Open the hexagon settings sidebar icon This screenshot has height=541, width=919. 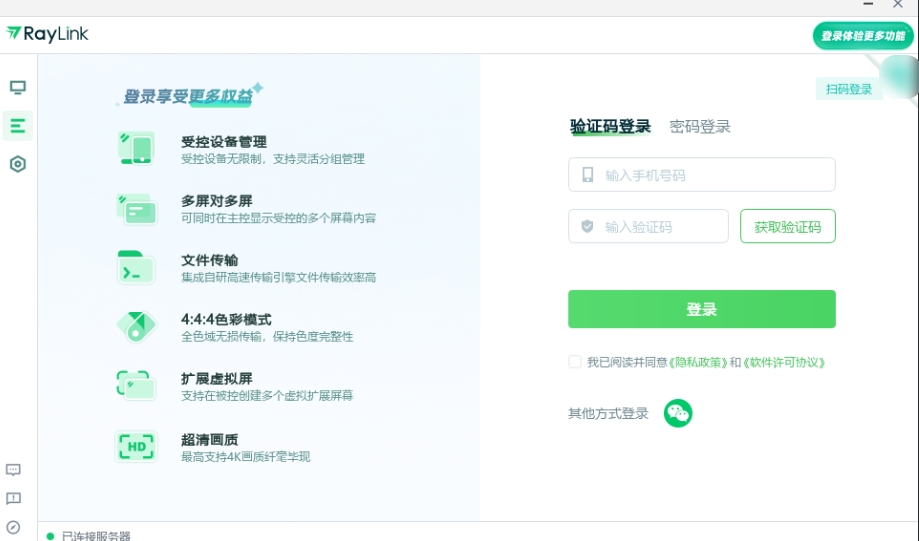(18, 164)
